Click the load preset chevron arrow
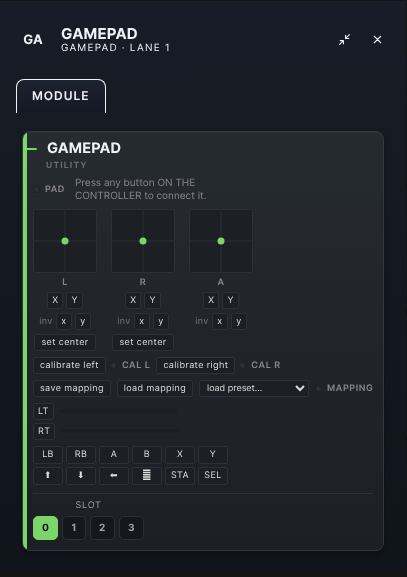This screenshot has width=407, height=577. tap(300, 388)
